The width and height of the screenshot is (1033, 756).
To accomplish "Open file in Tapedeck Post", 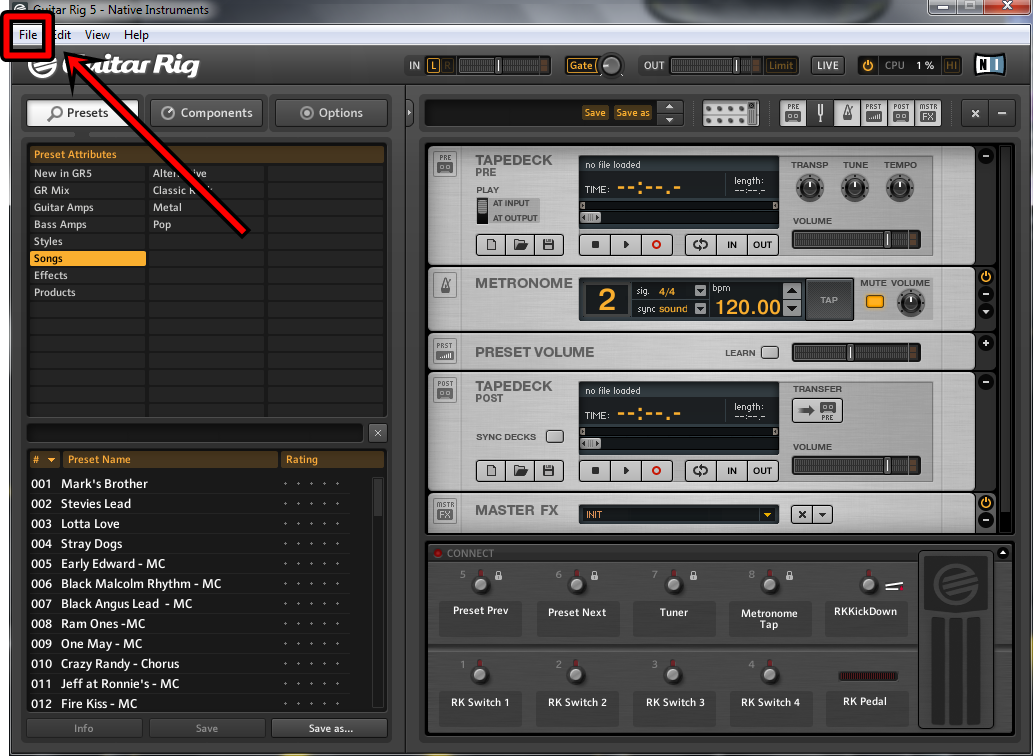I will (x=520, y=471).
